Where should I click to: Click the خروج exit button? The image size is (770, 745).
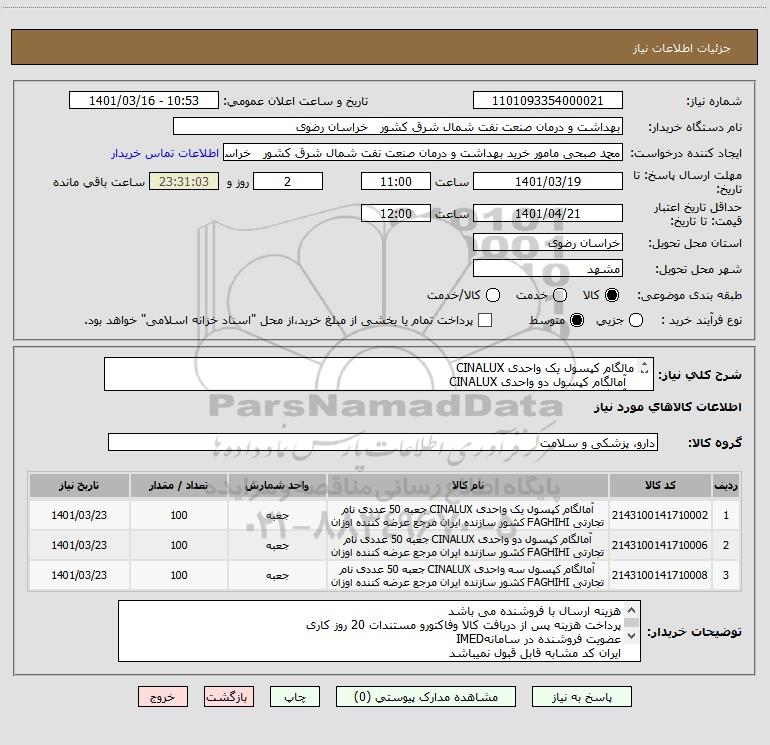point(163,697)
